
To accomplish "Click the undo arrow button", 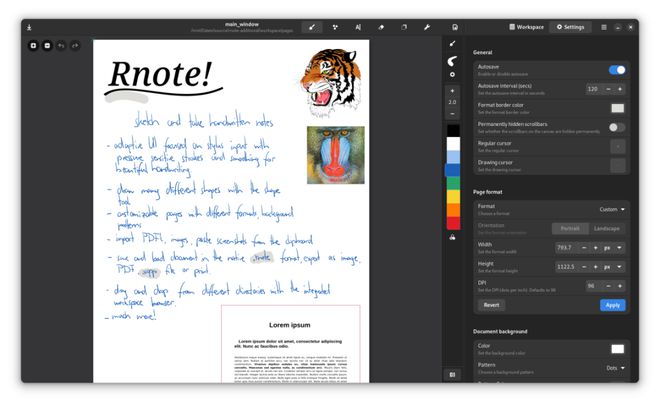I will pyautogui.click(x=61, y=45).
